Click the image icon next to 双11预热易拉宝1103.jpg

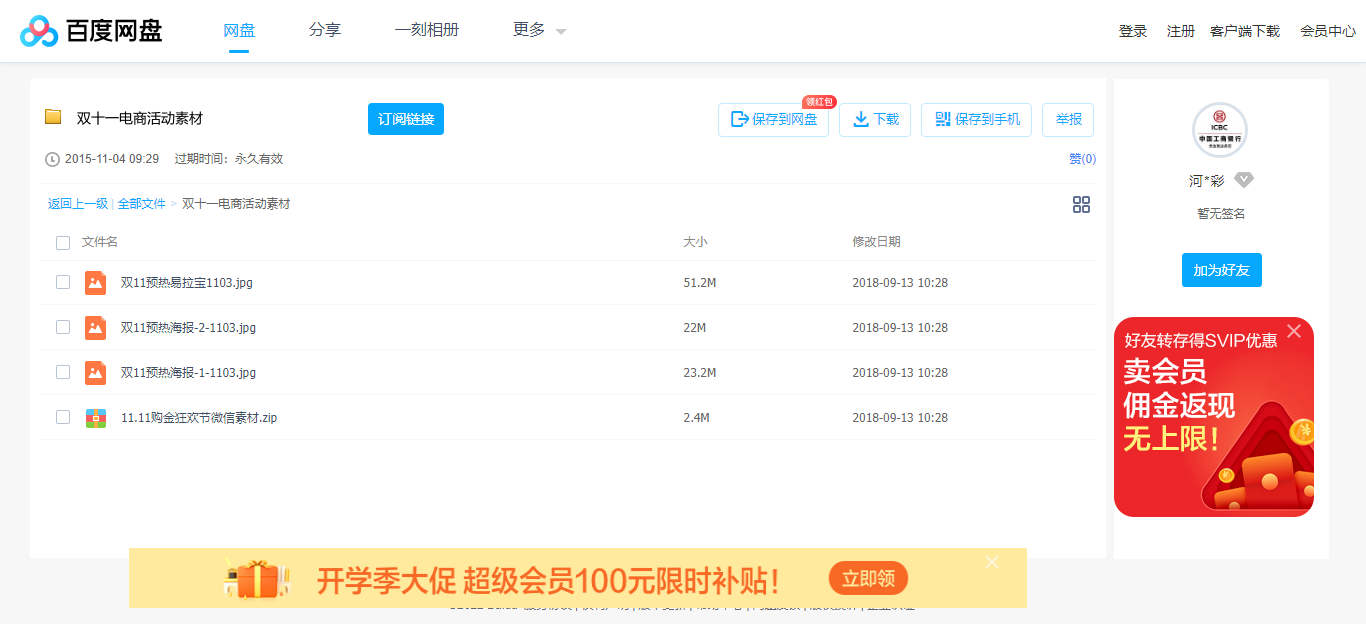[95, 282]
